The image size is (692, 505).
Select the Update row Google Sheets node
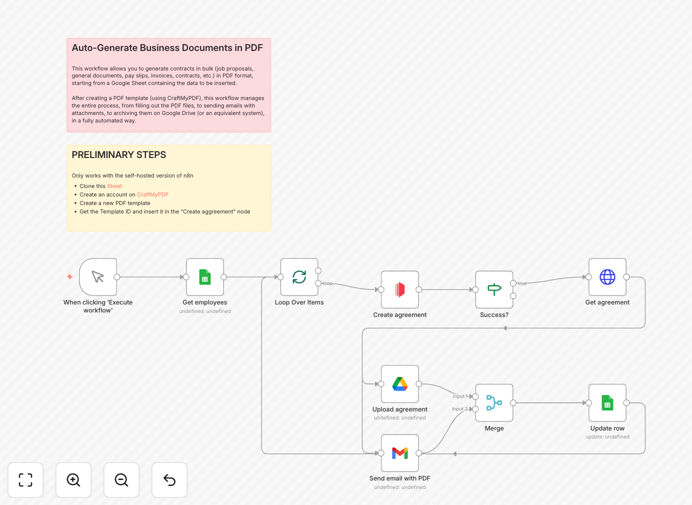point(607,403)
